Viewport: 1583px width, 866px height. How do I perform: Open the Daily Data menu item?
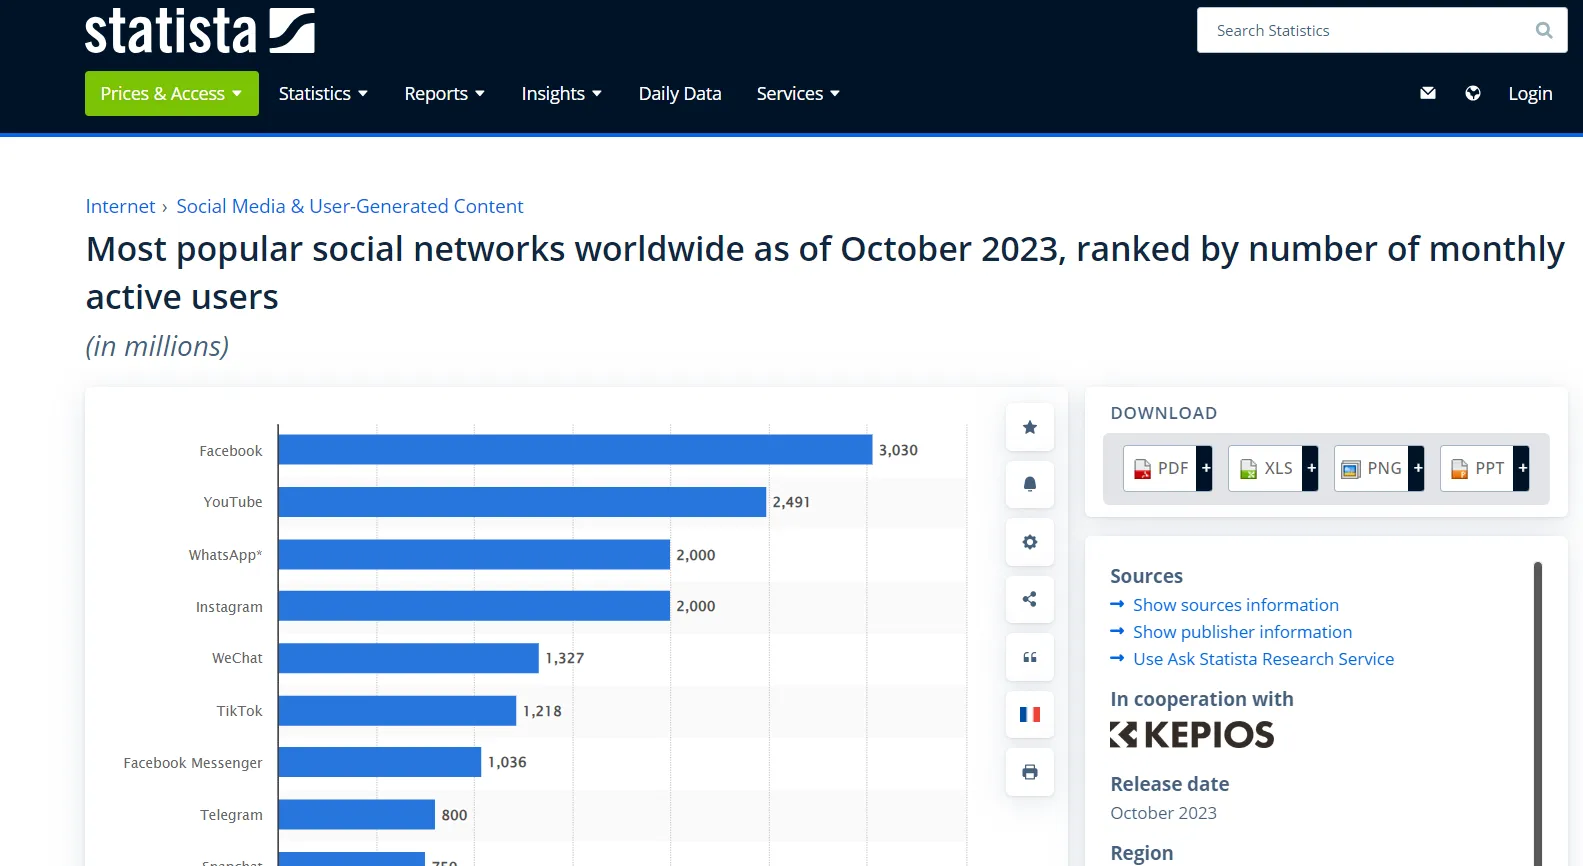click(x=680, y=93)
